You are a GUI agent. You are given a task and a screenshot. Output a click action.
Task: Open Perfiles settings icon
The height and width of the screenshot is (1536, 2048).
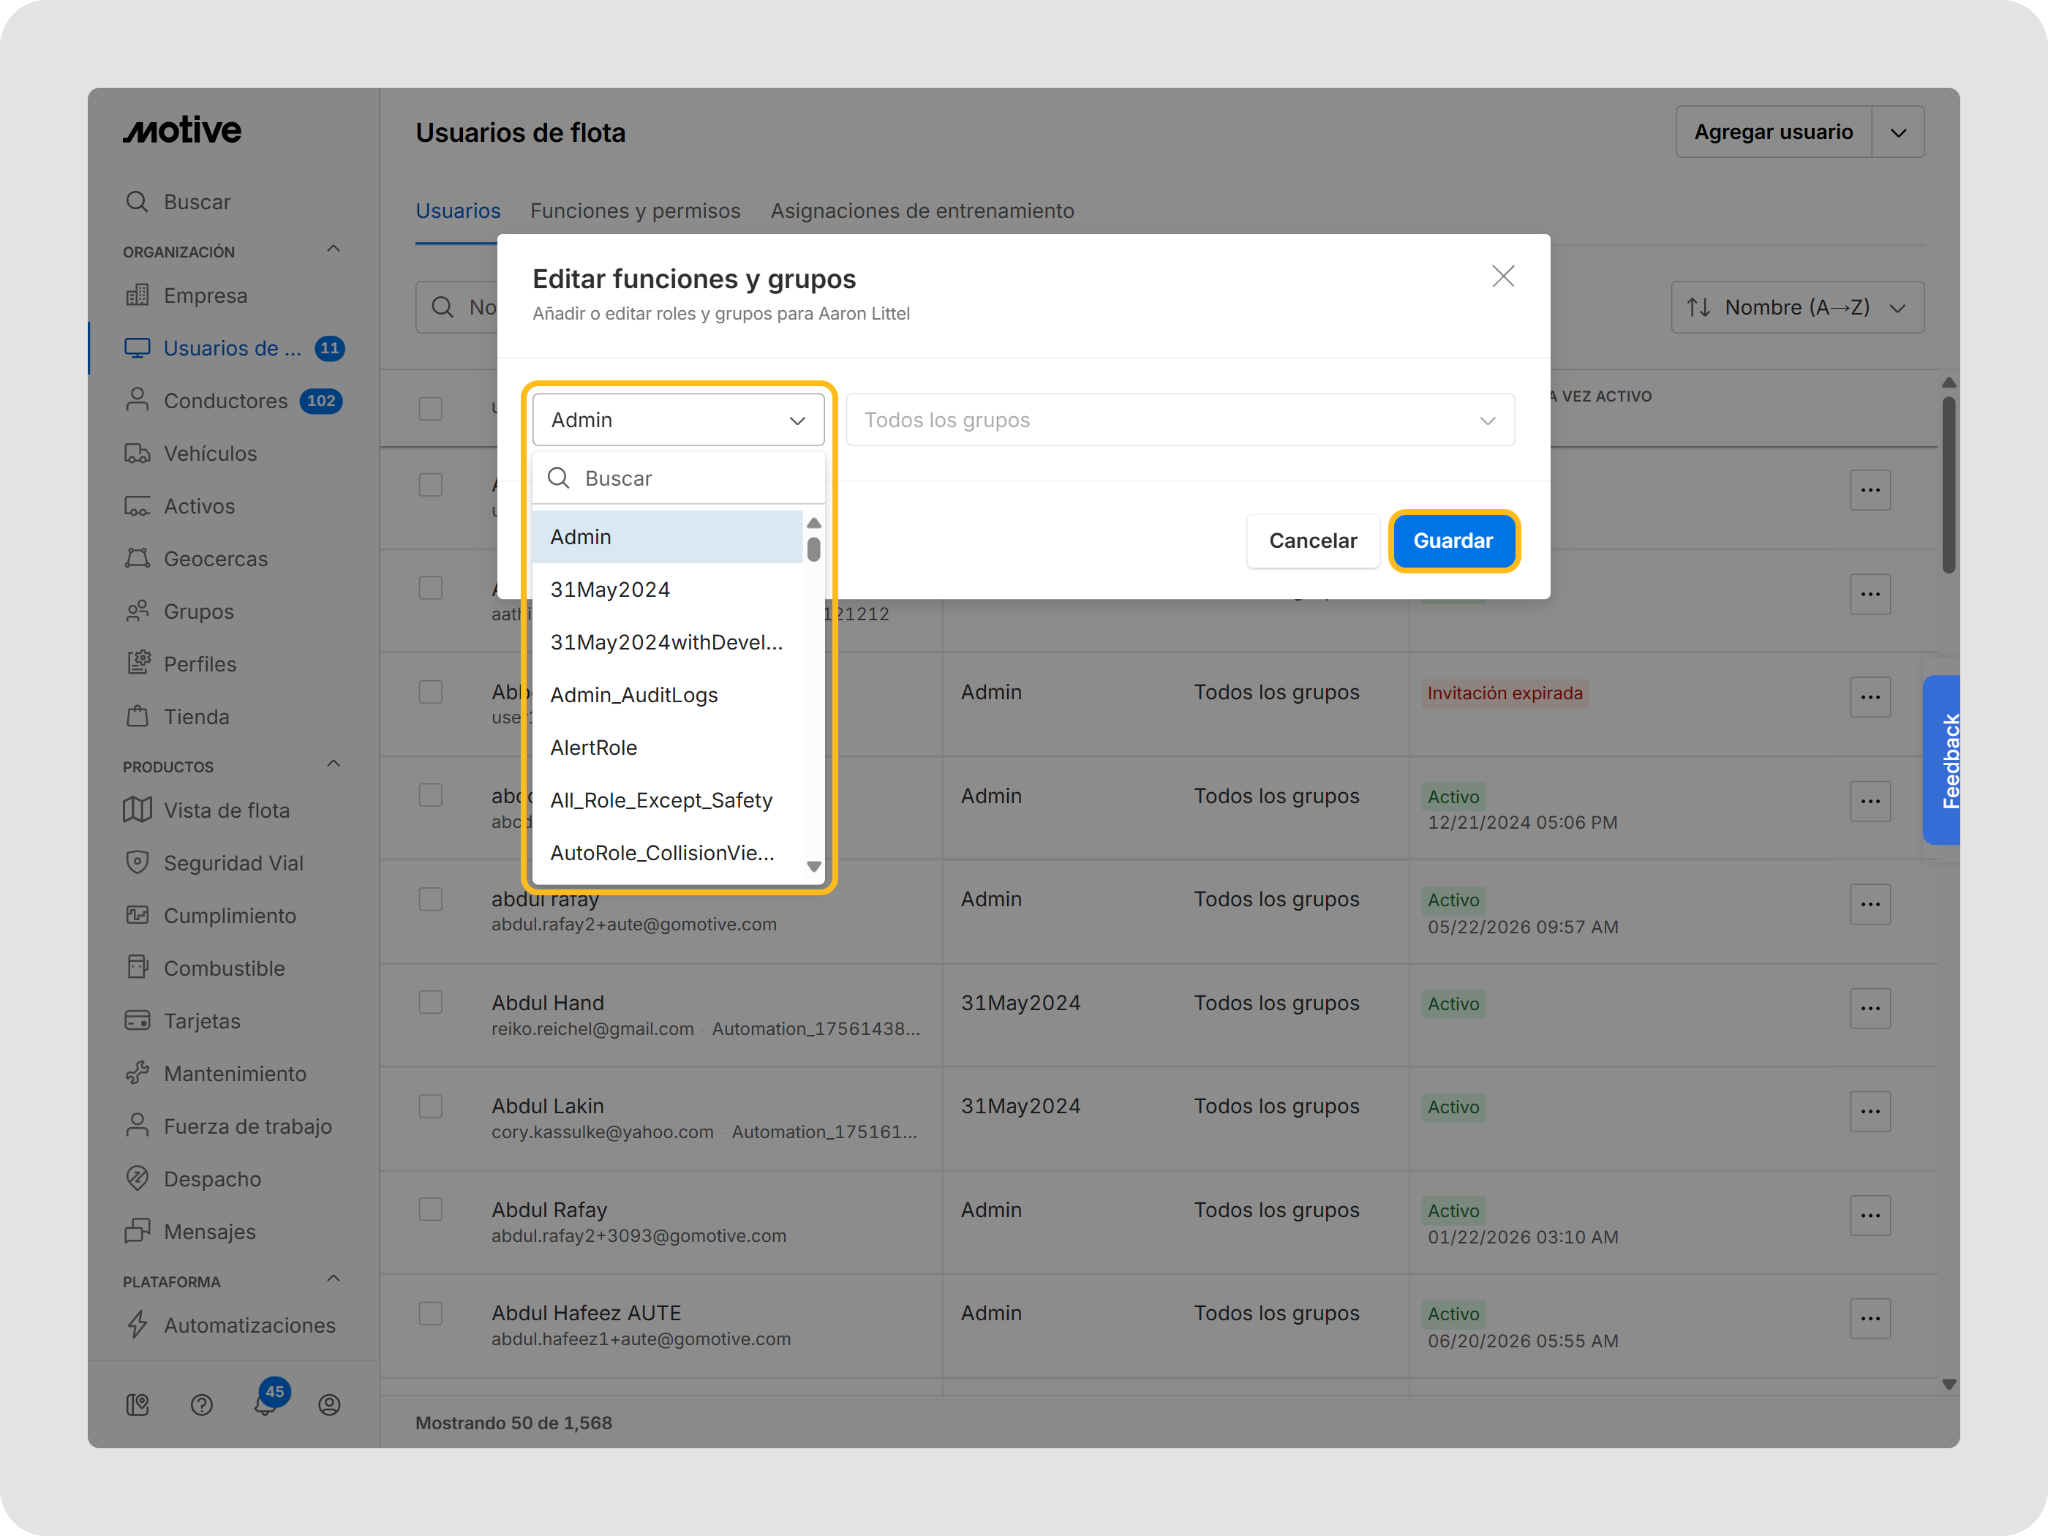(137, 663)
